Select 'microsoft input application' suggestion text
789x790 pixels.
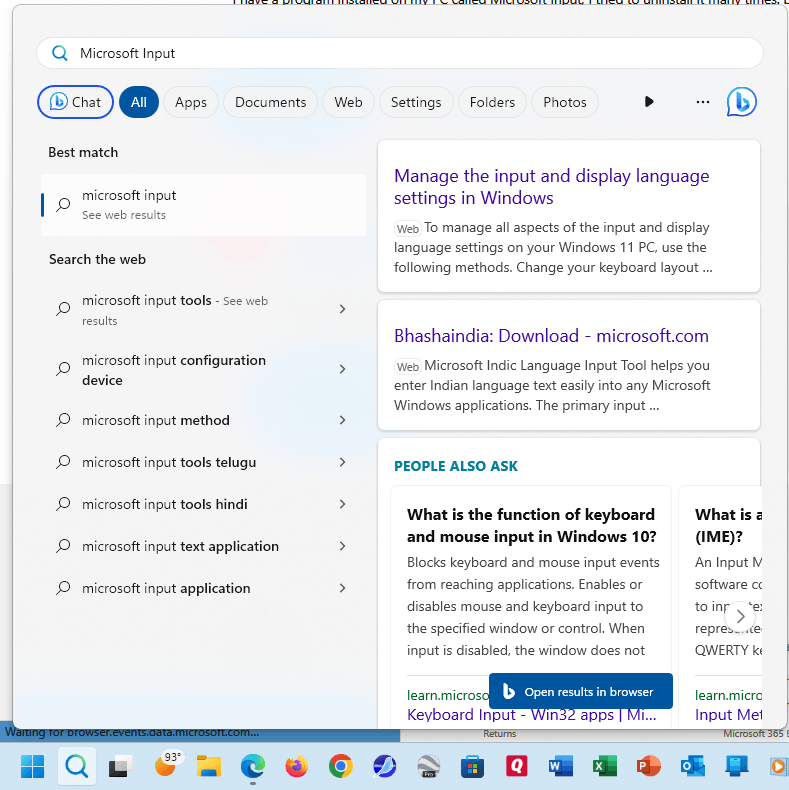click(x=166, y=588)
